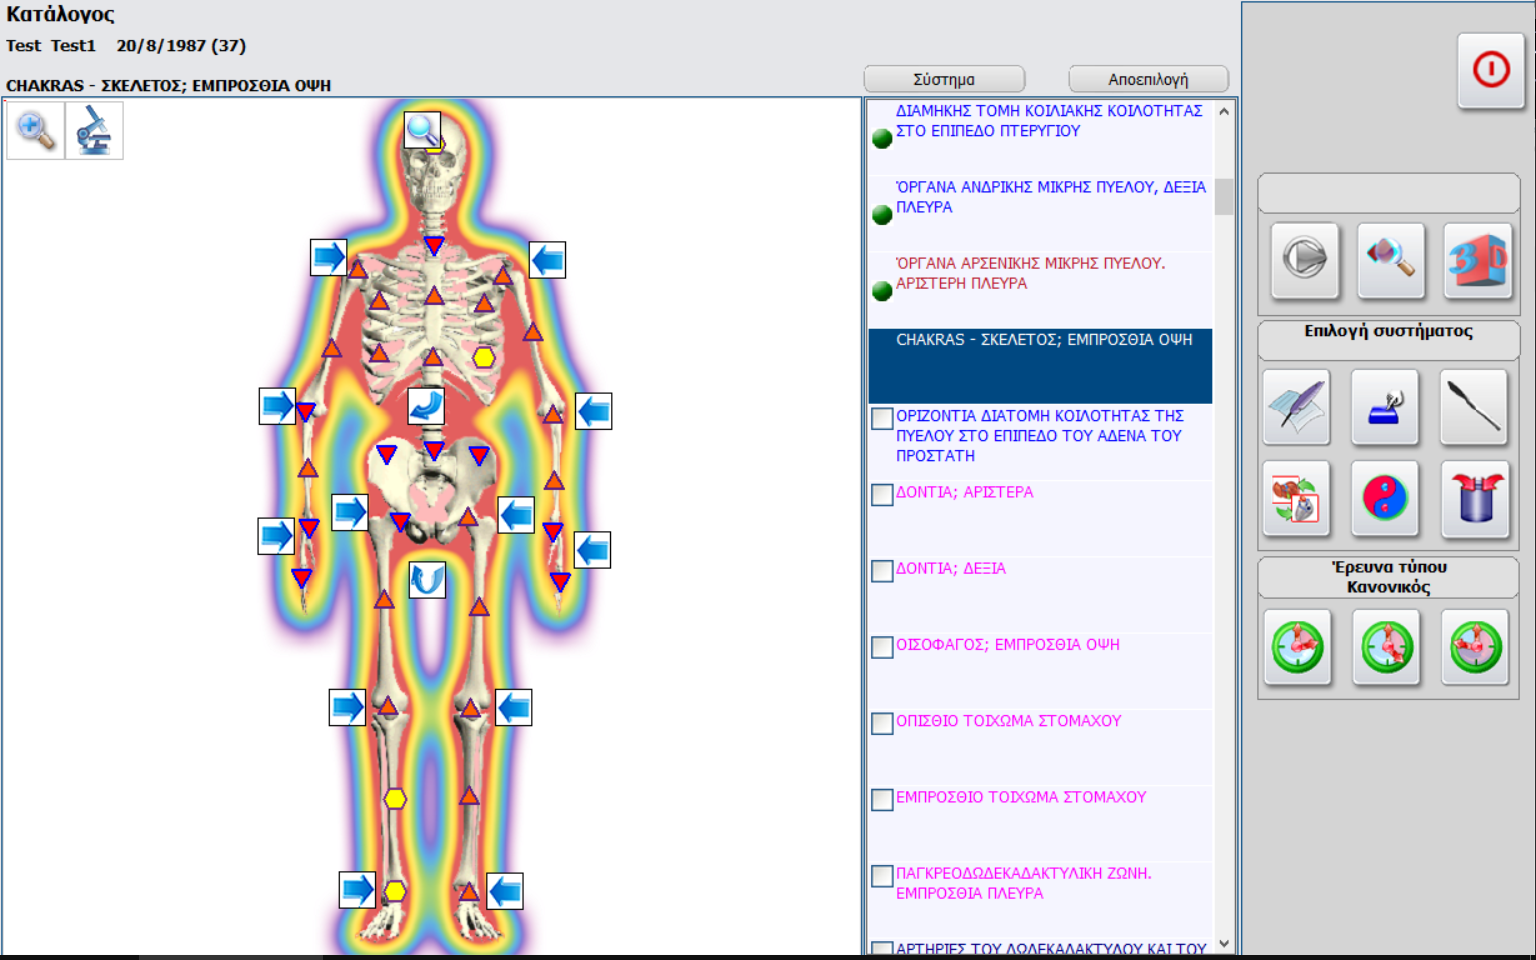The height and width of the screenshot is (960, 1536).
Task: Click the curved arrow on the lumbar spine
Action: (426, 406)
